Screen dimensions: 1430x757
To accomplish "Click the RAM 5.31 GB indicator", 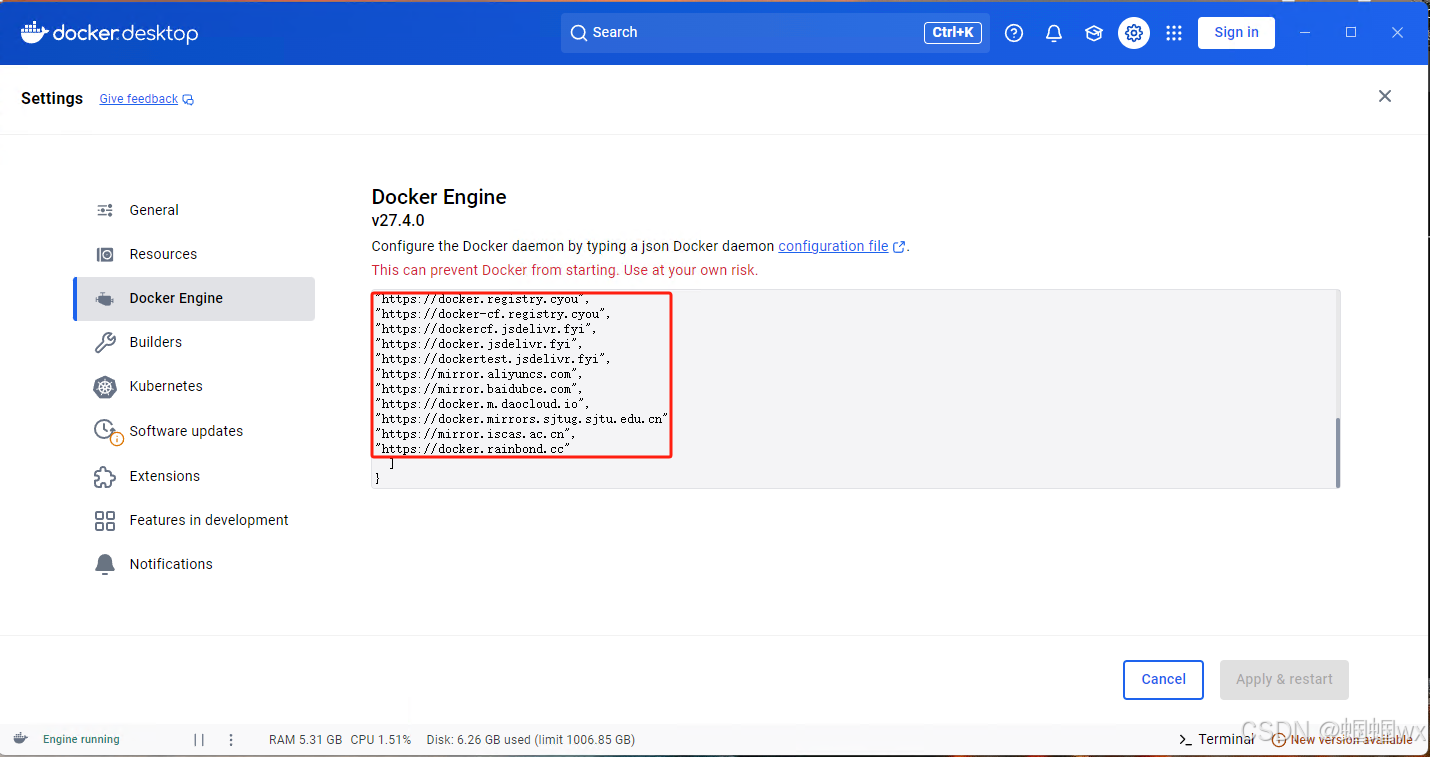I will pos(305,740).
